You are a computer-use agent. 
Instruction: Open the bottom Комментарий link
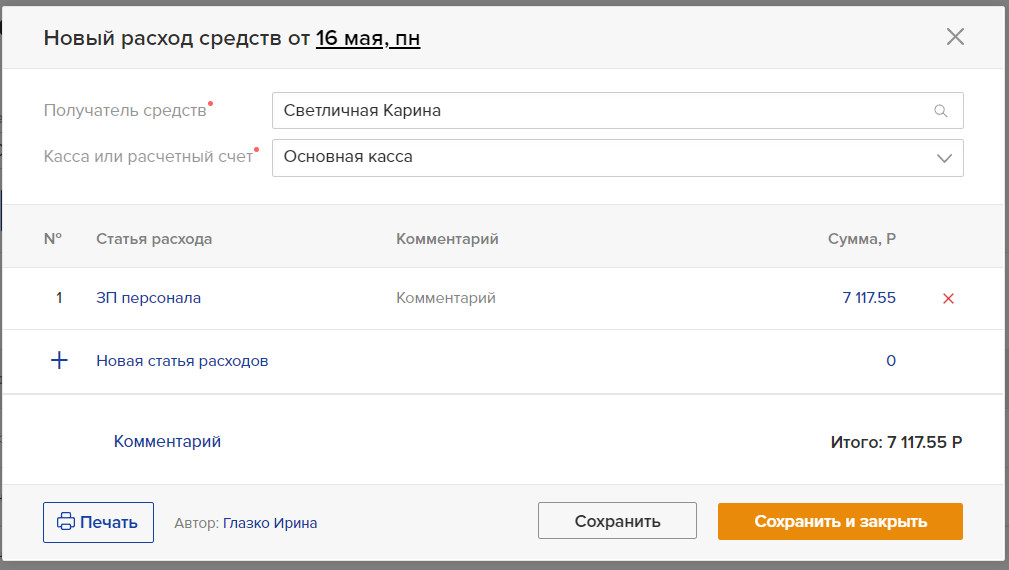tap(167, 441)
